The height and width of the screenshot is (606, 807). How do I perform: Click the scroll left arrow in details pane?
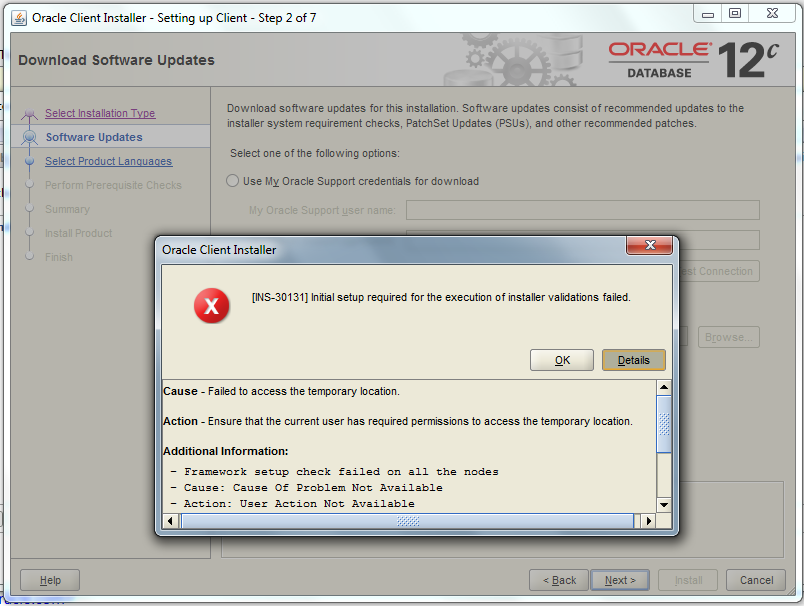(170, 521)
